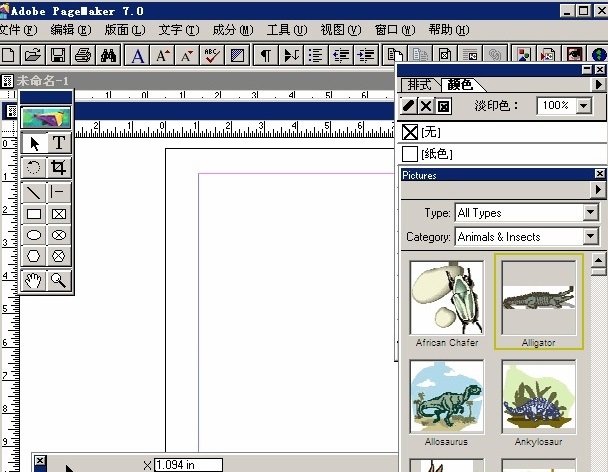
Task: Pick the Crop tool
Action: coord(59,168)
